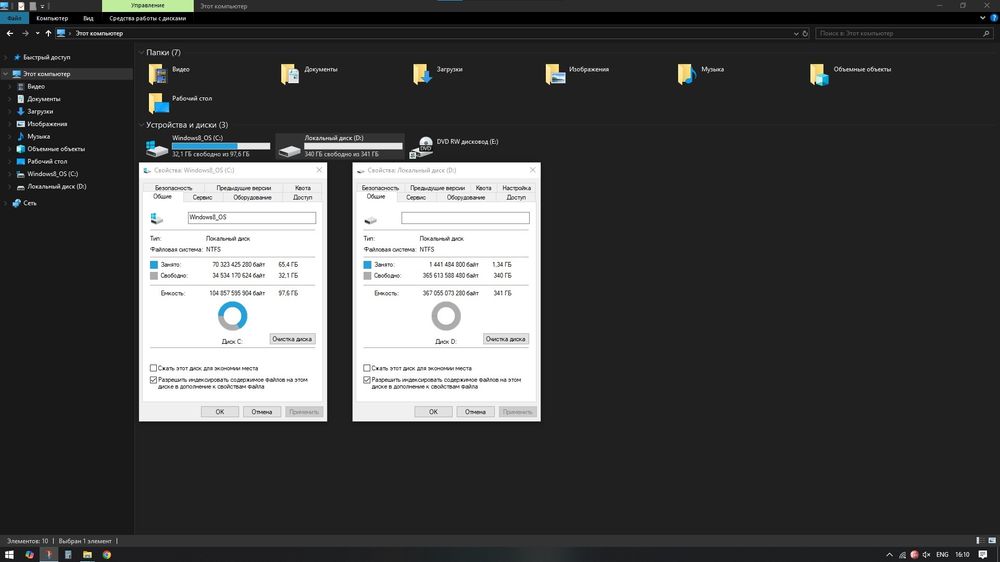The height and width of the screenshot is (562, 1000).
Task: Go back with the left arrow navigation button
Action: tap(10, 33)
